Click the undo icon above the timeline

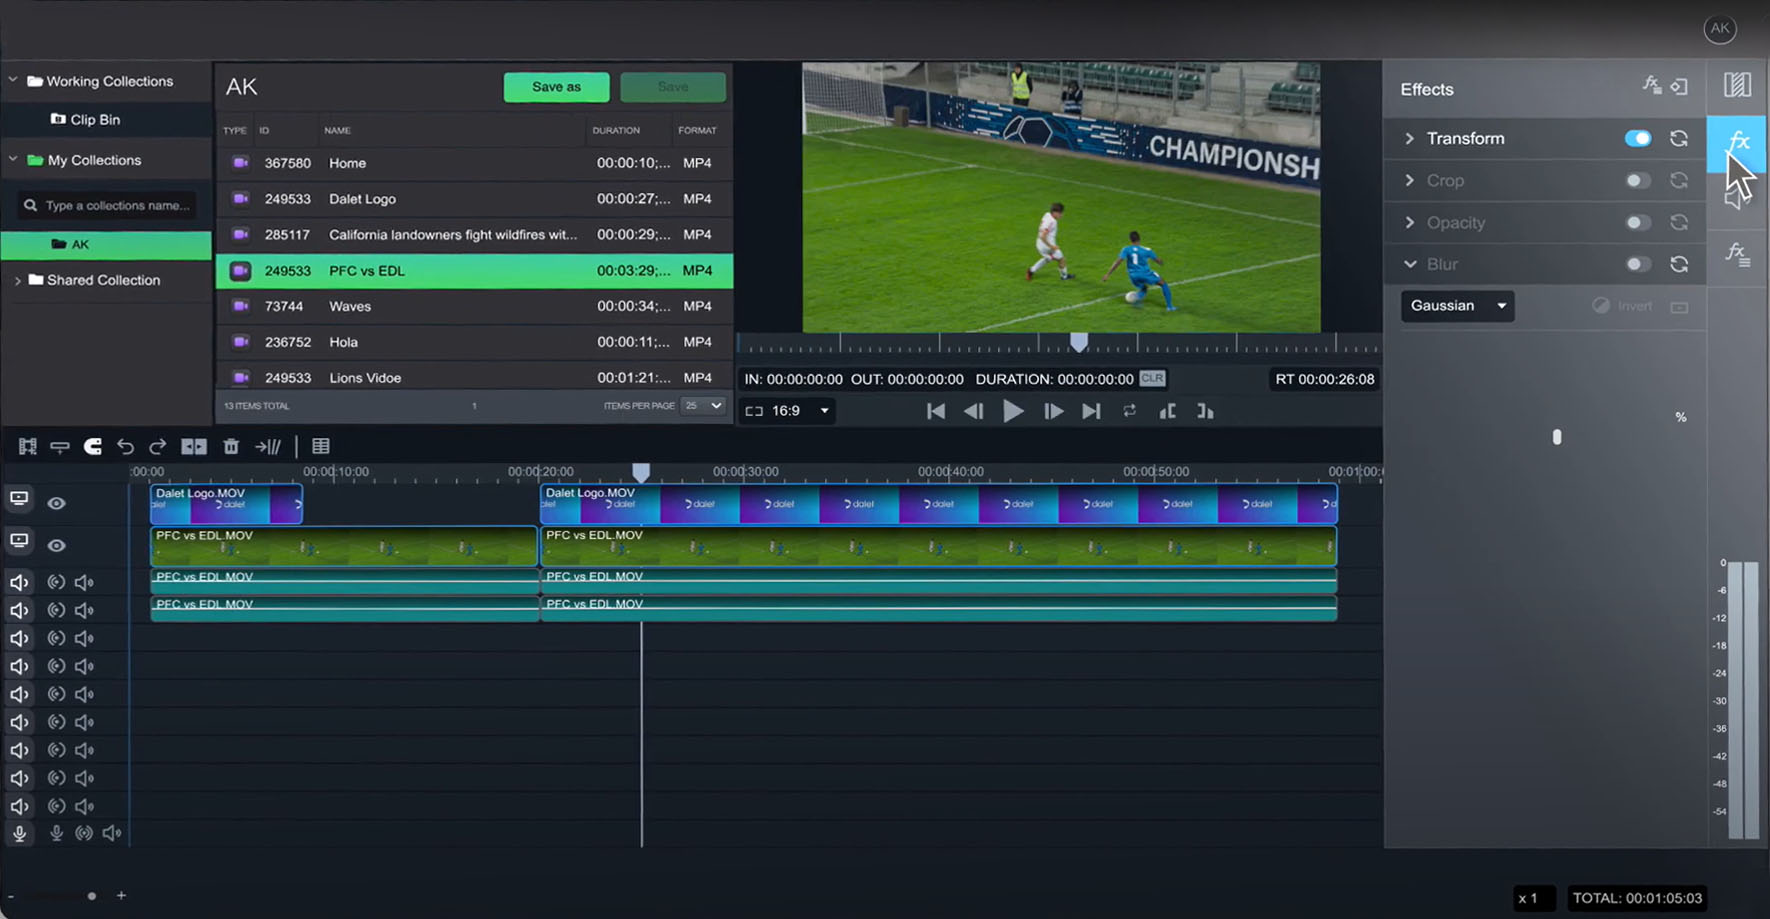click(126, 447)
